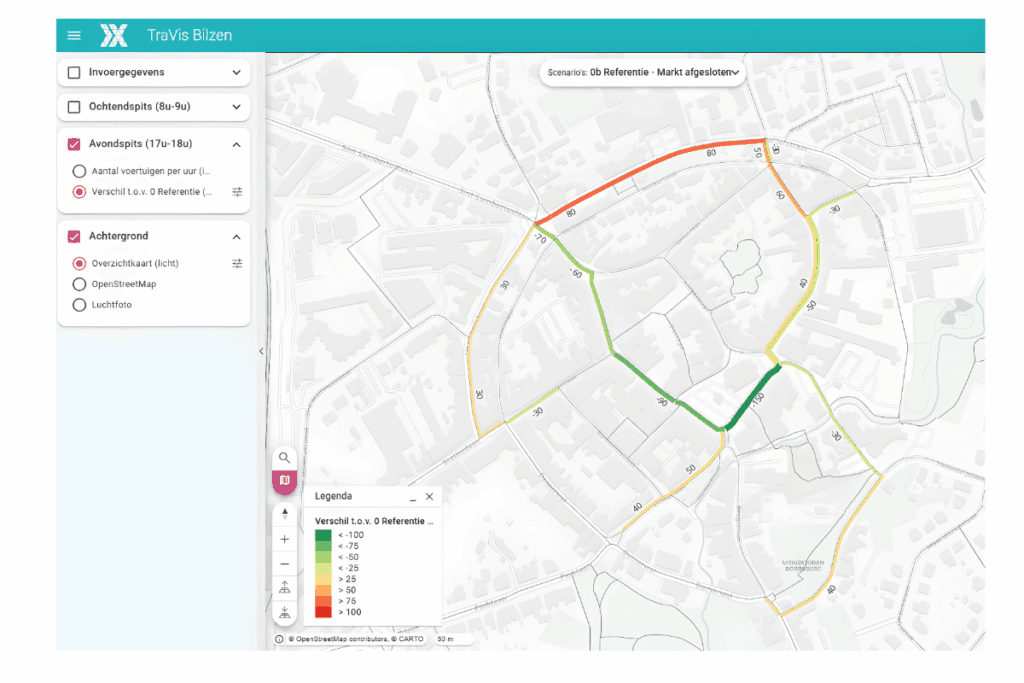Open settings for Verschil t.o.v. Referentie layer
The width and height of the screenshot is (1024, 683).
coord(237,192)
